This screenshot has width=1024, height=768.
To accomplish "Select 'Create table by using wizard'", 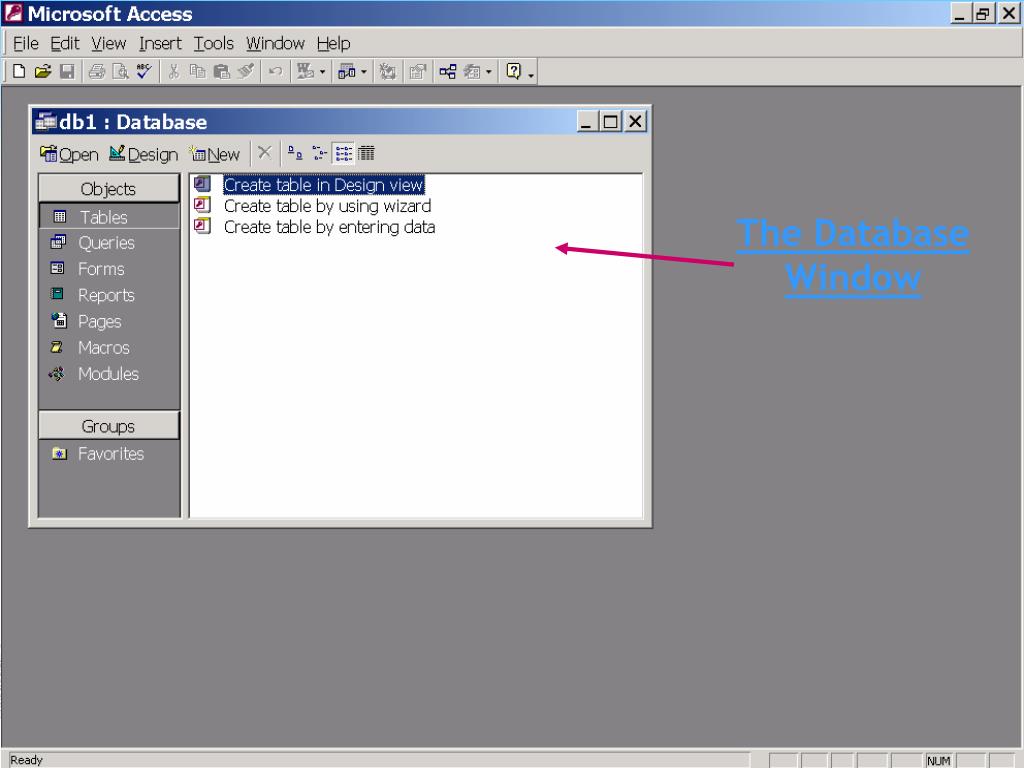I will click(x=327, y=206).
